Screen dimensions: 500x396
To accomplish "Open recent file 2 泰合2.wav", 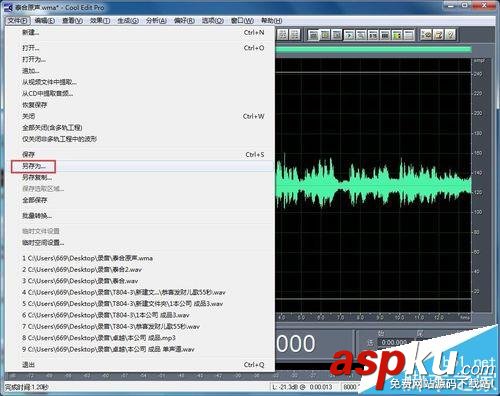I will (x=140, y=269).
